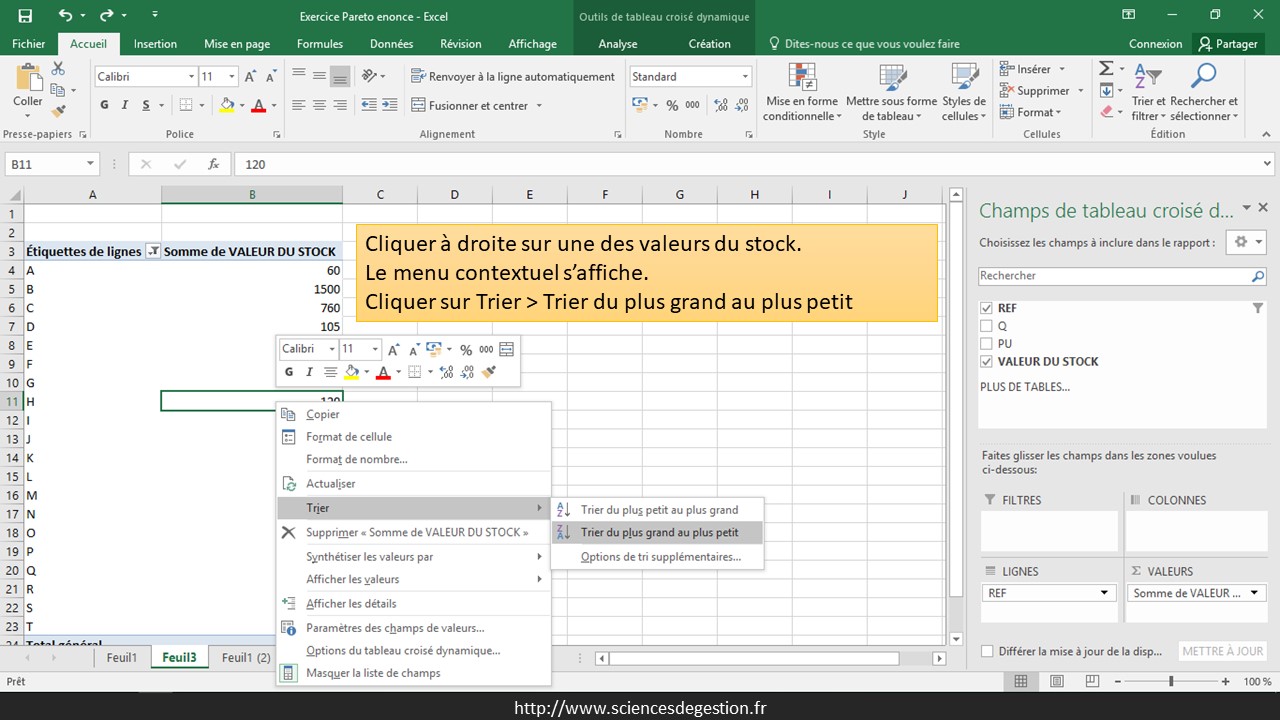Screen dimensions: 1280x720
Task: Open the Standard number format dropdown
Action: click(x=745, y=77)
